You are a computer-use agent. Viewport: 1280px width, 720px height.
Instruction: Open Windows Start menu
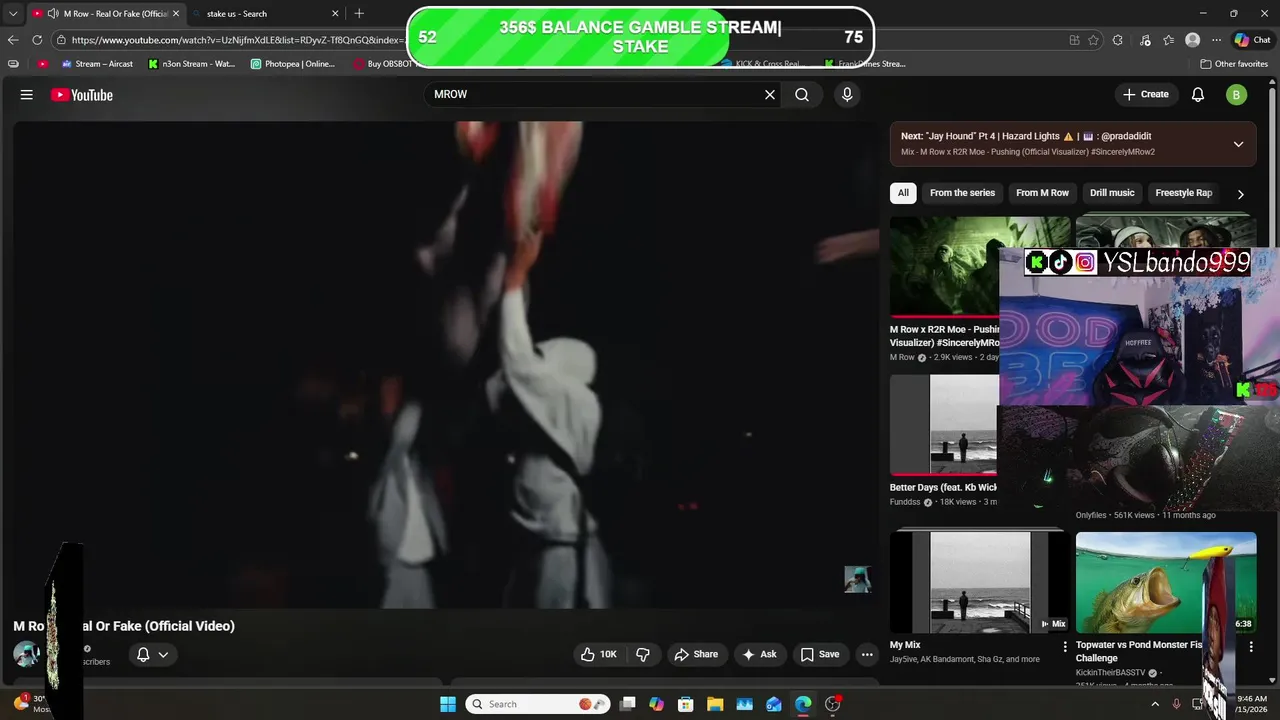448,704
